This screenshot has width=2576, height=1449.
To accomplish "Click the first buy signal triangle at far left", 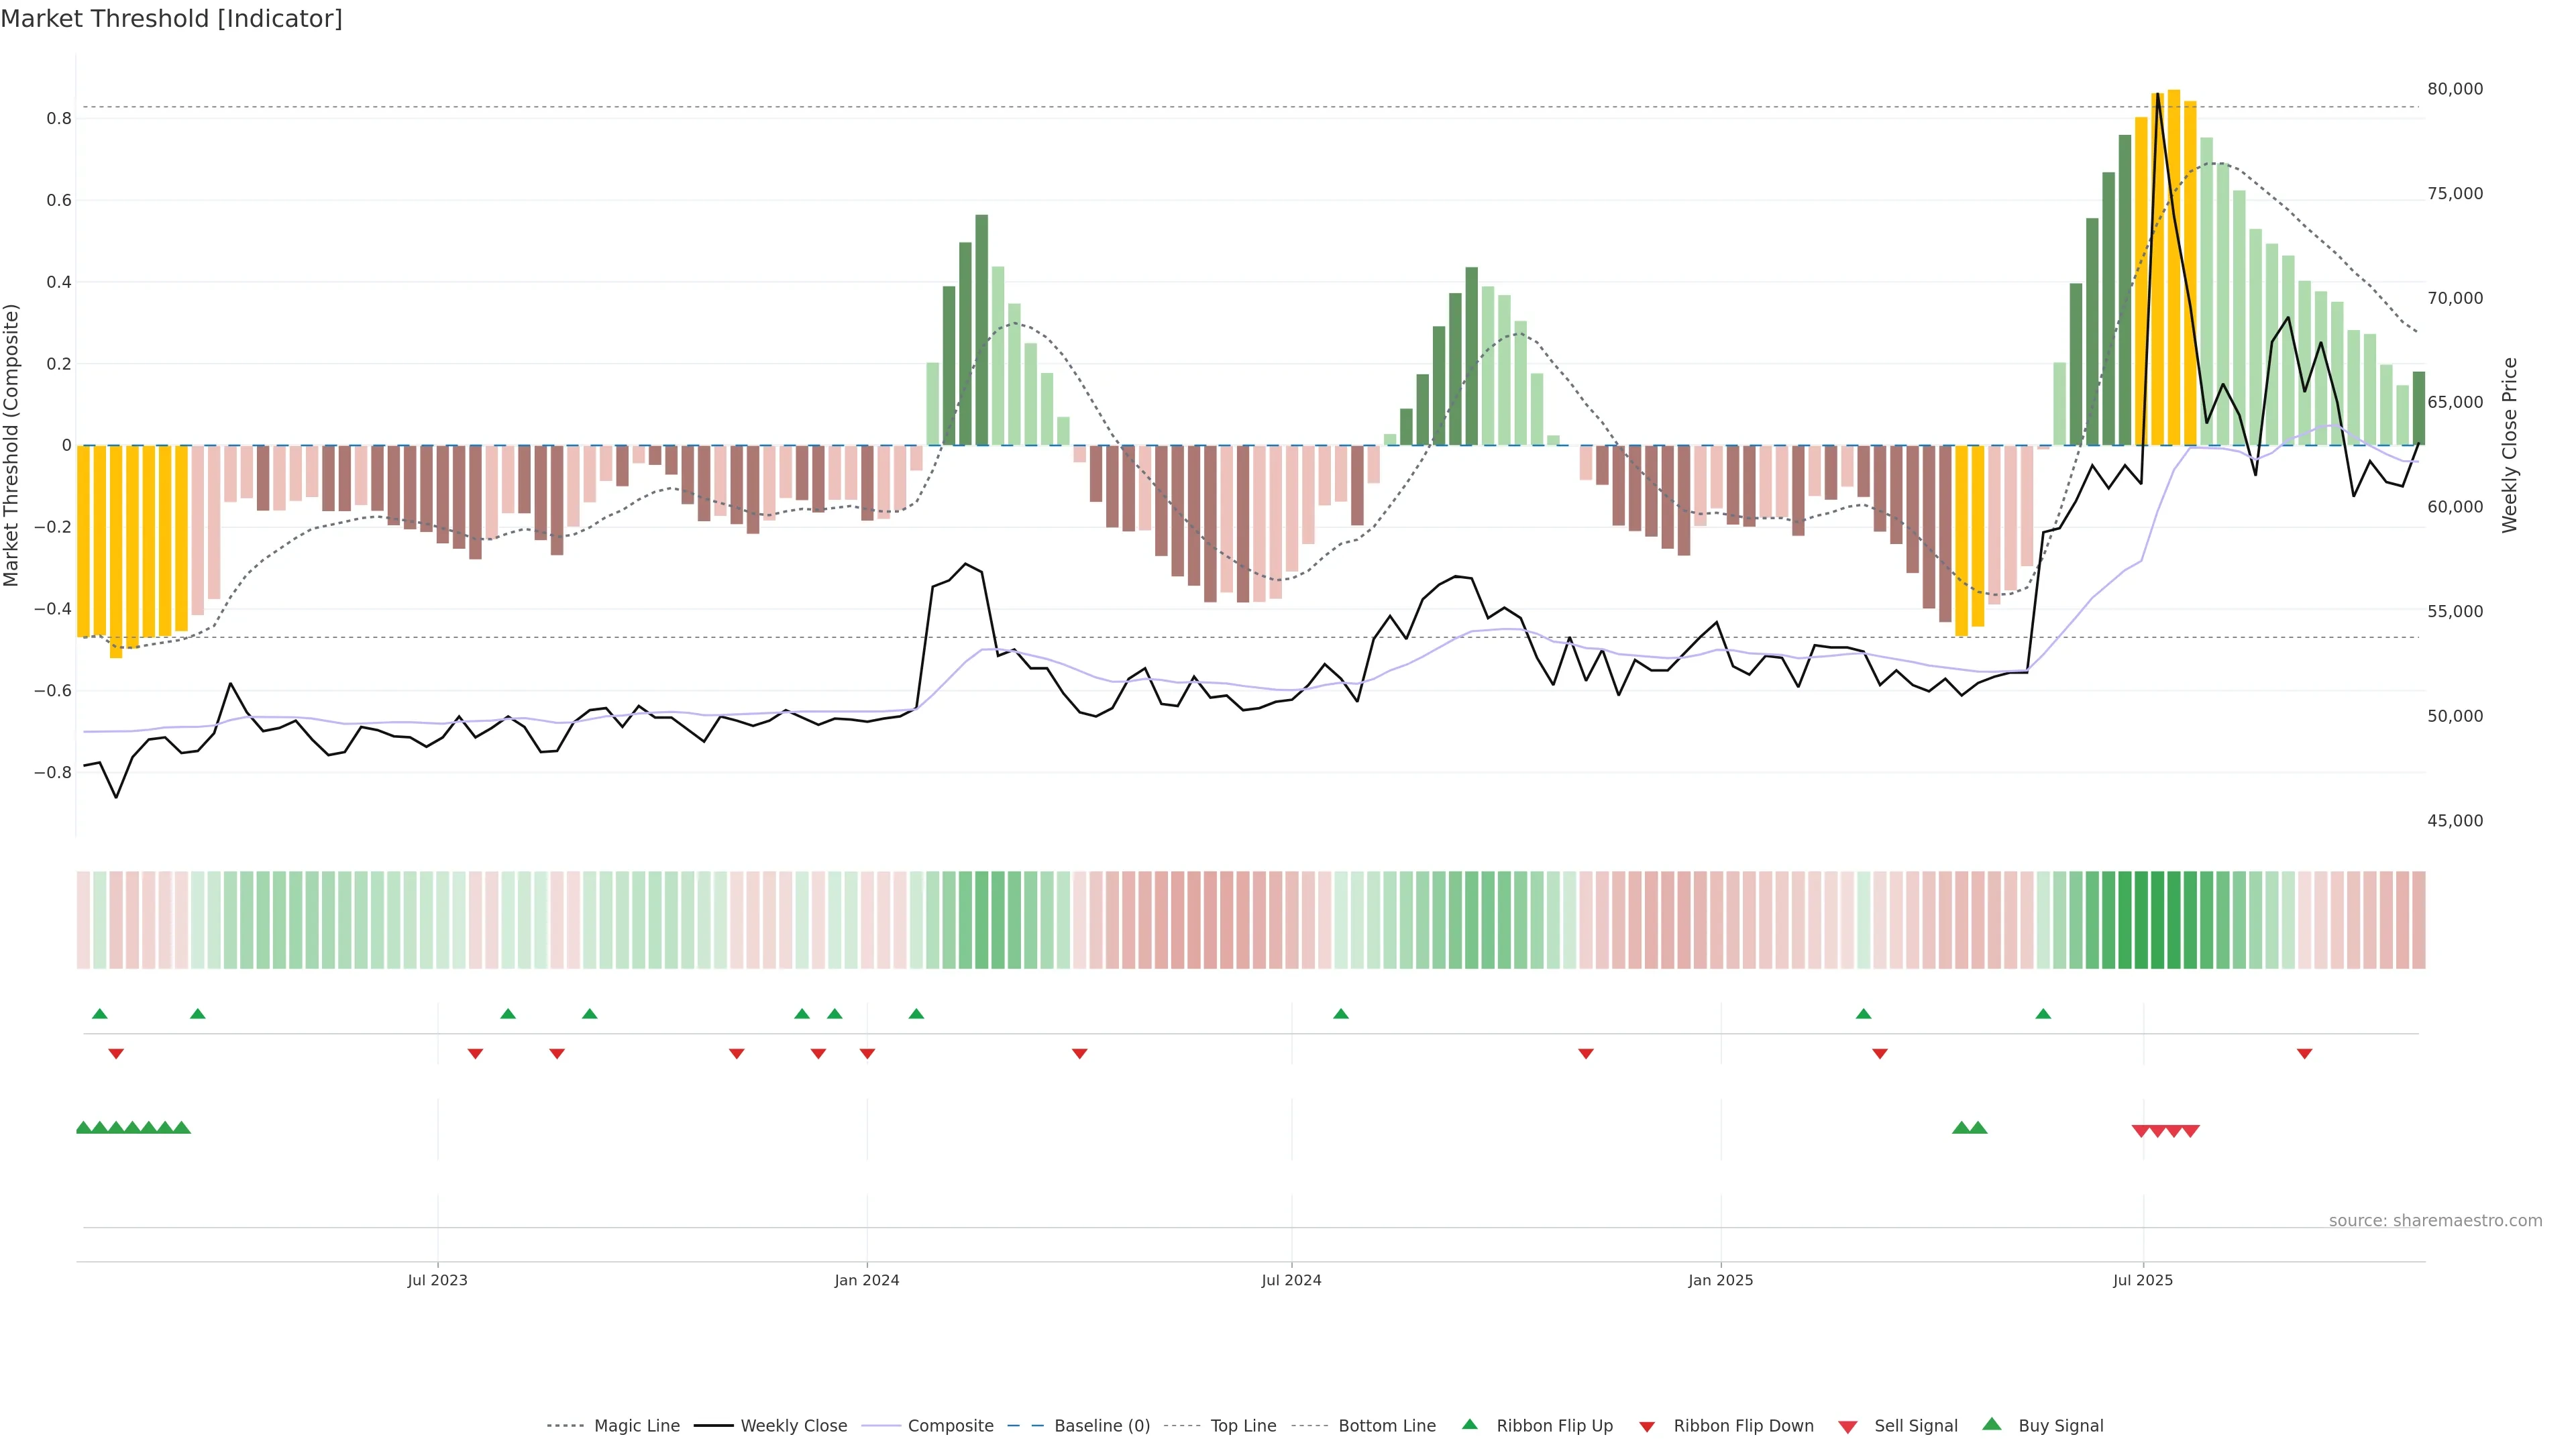I will pos(84,1128).
